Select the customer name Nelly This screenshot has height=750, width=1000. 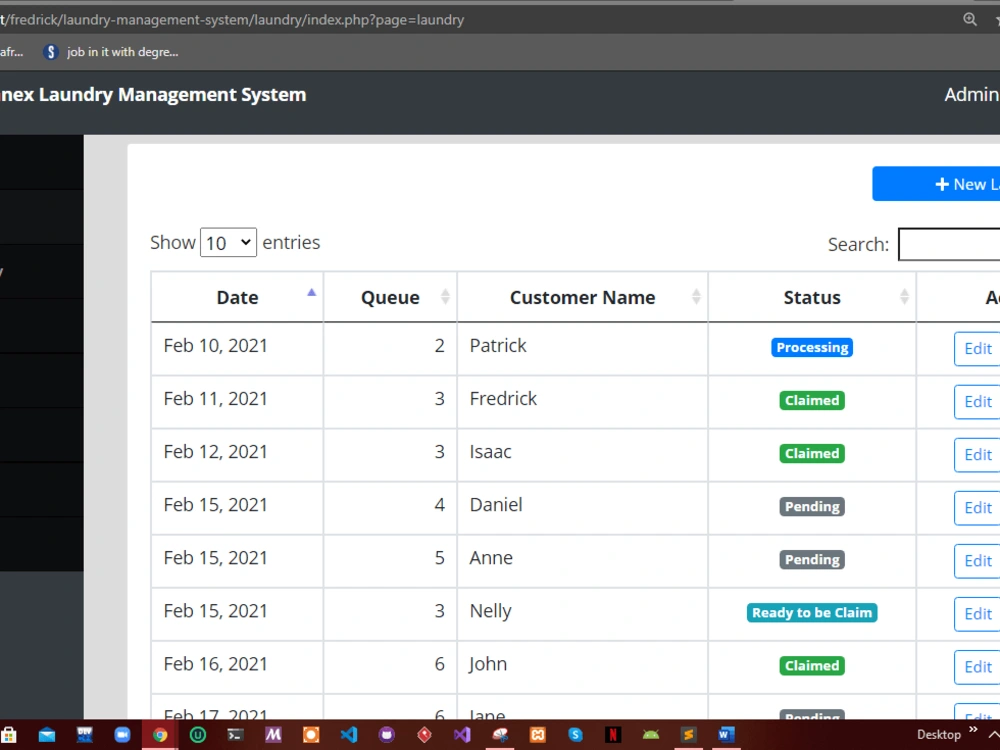click(490, 611)
